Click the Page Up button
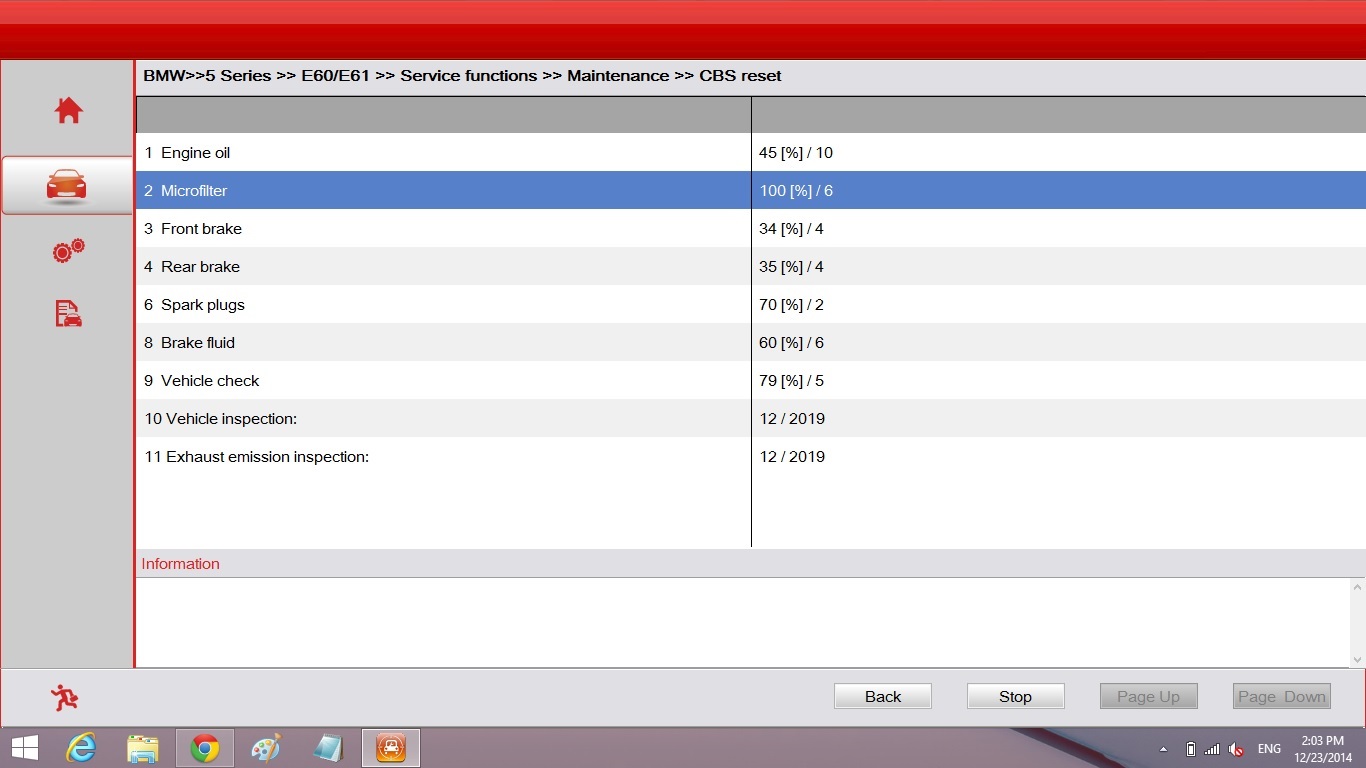Viewport: 1366px width, 768px height. click(1148, 697)
